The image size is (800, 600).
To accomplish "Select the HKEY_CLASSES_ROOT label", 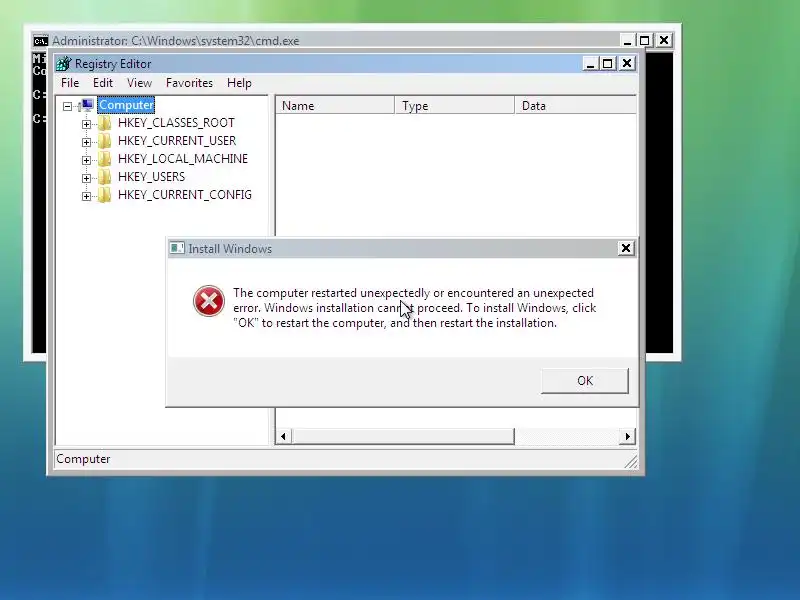I will (x=176, y=123).
